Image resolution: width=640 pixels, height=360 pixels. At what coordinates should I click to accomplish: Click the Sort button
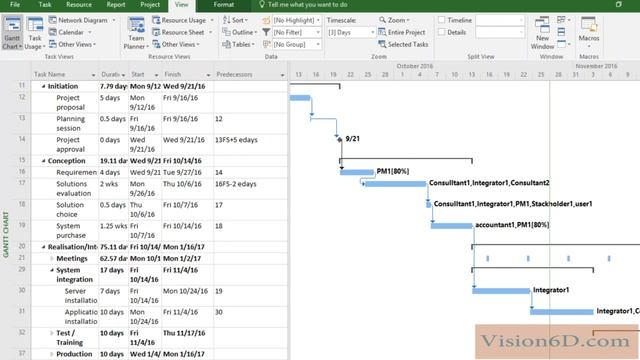coord(235,20)
